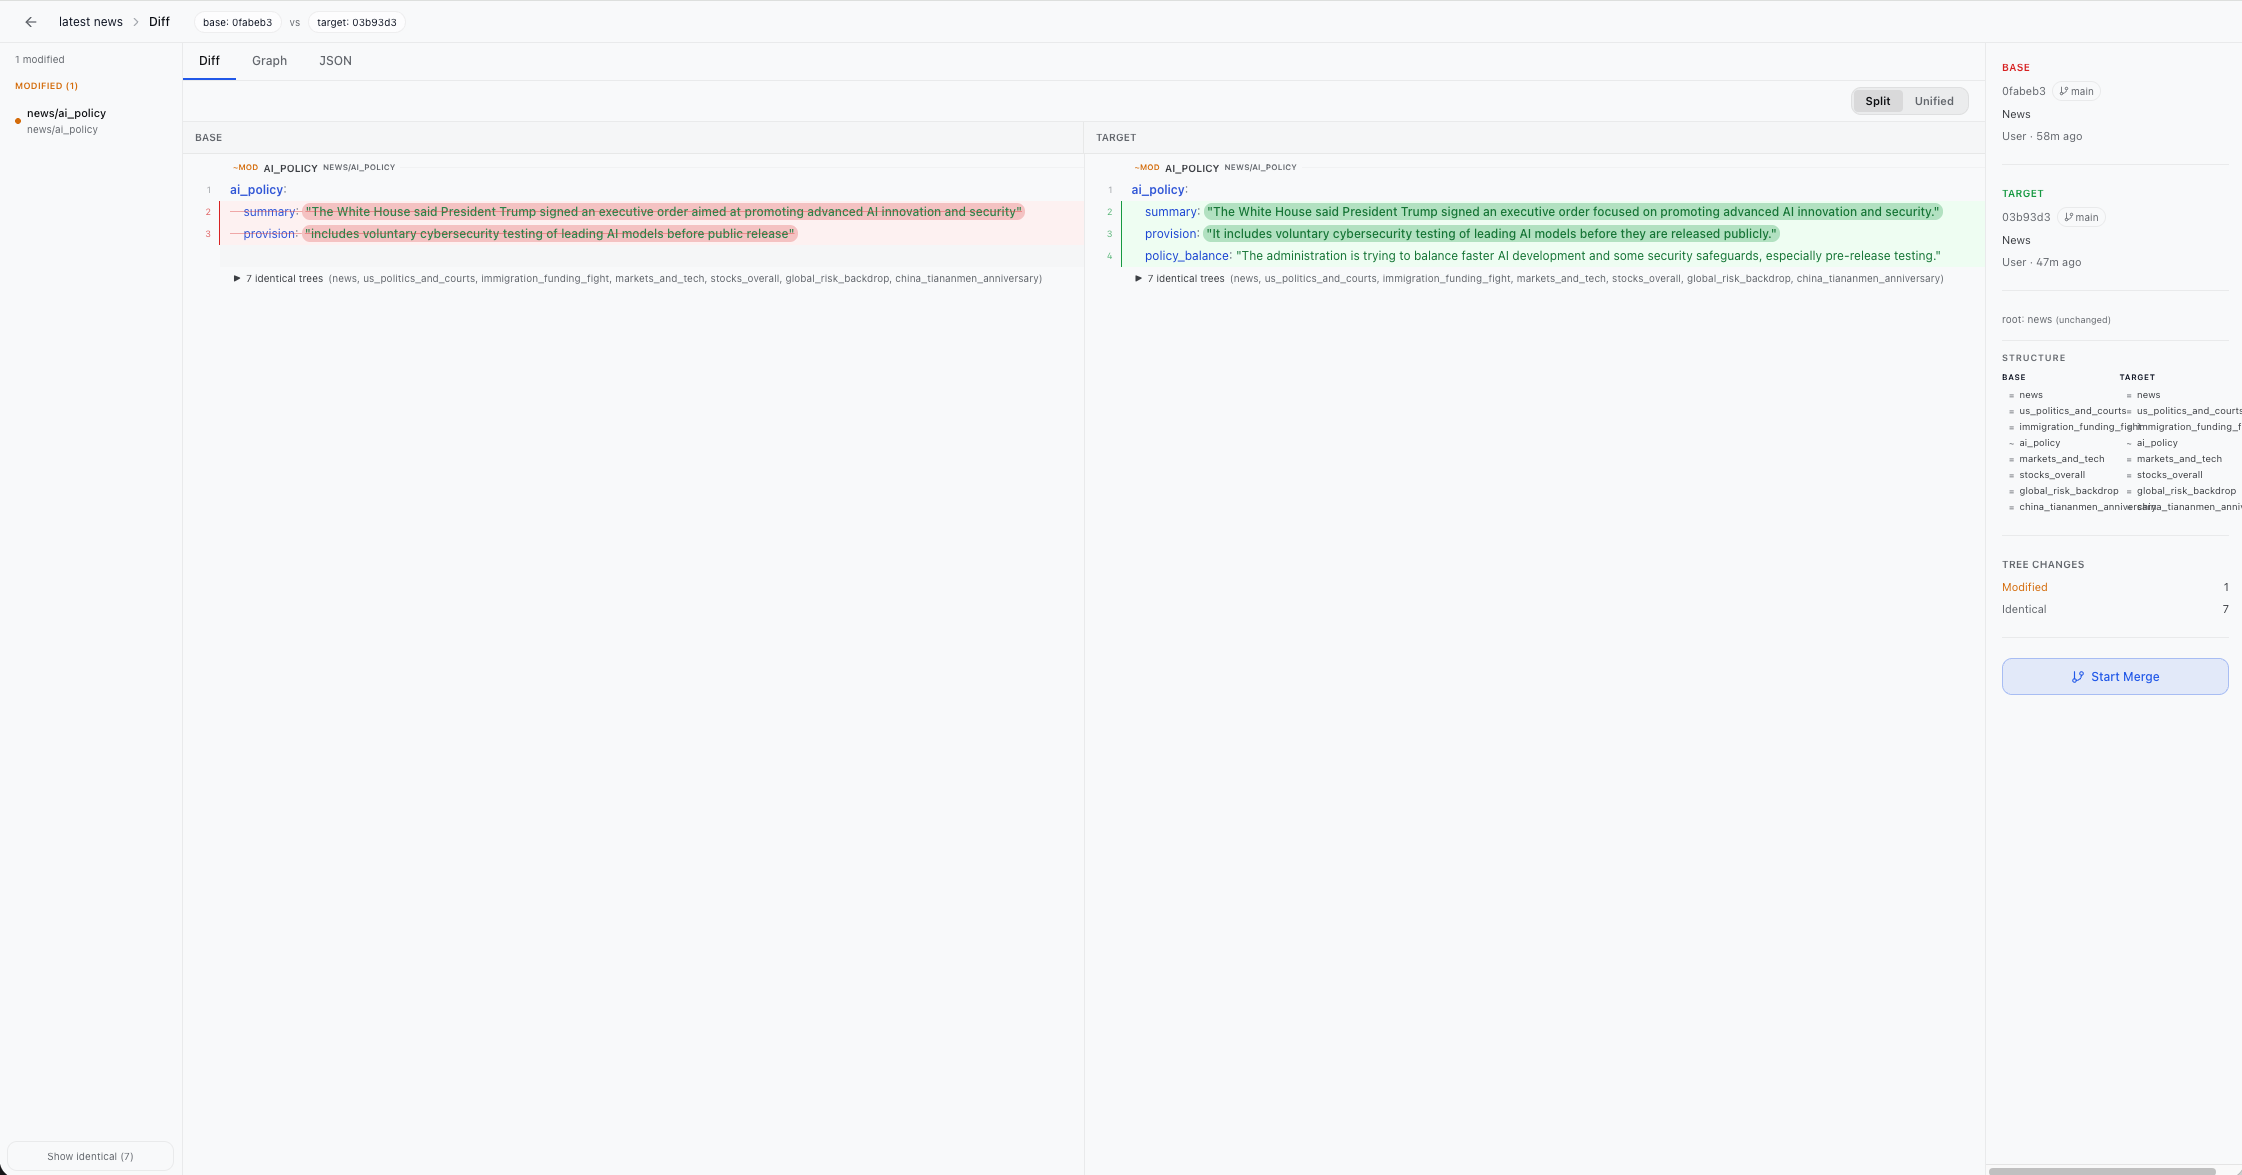Viewport: 2242px width, 1175px height.
Task: Click the main branch badge under TARGET
Action: pos(2081,217)
